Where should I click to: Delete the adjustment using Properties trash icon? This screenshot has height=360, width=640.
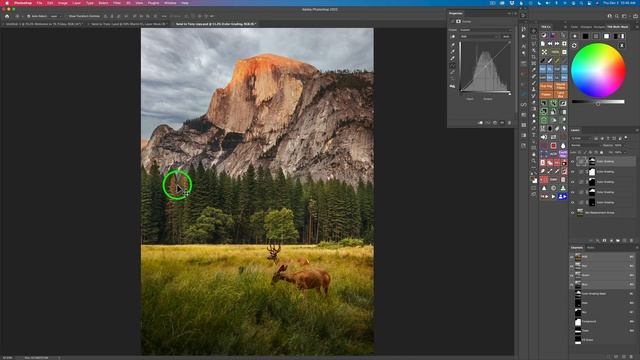click(x=509, y=122)
